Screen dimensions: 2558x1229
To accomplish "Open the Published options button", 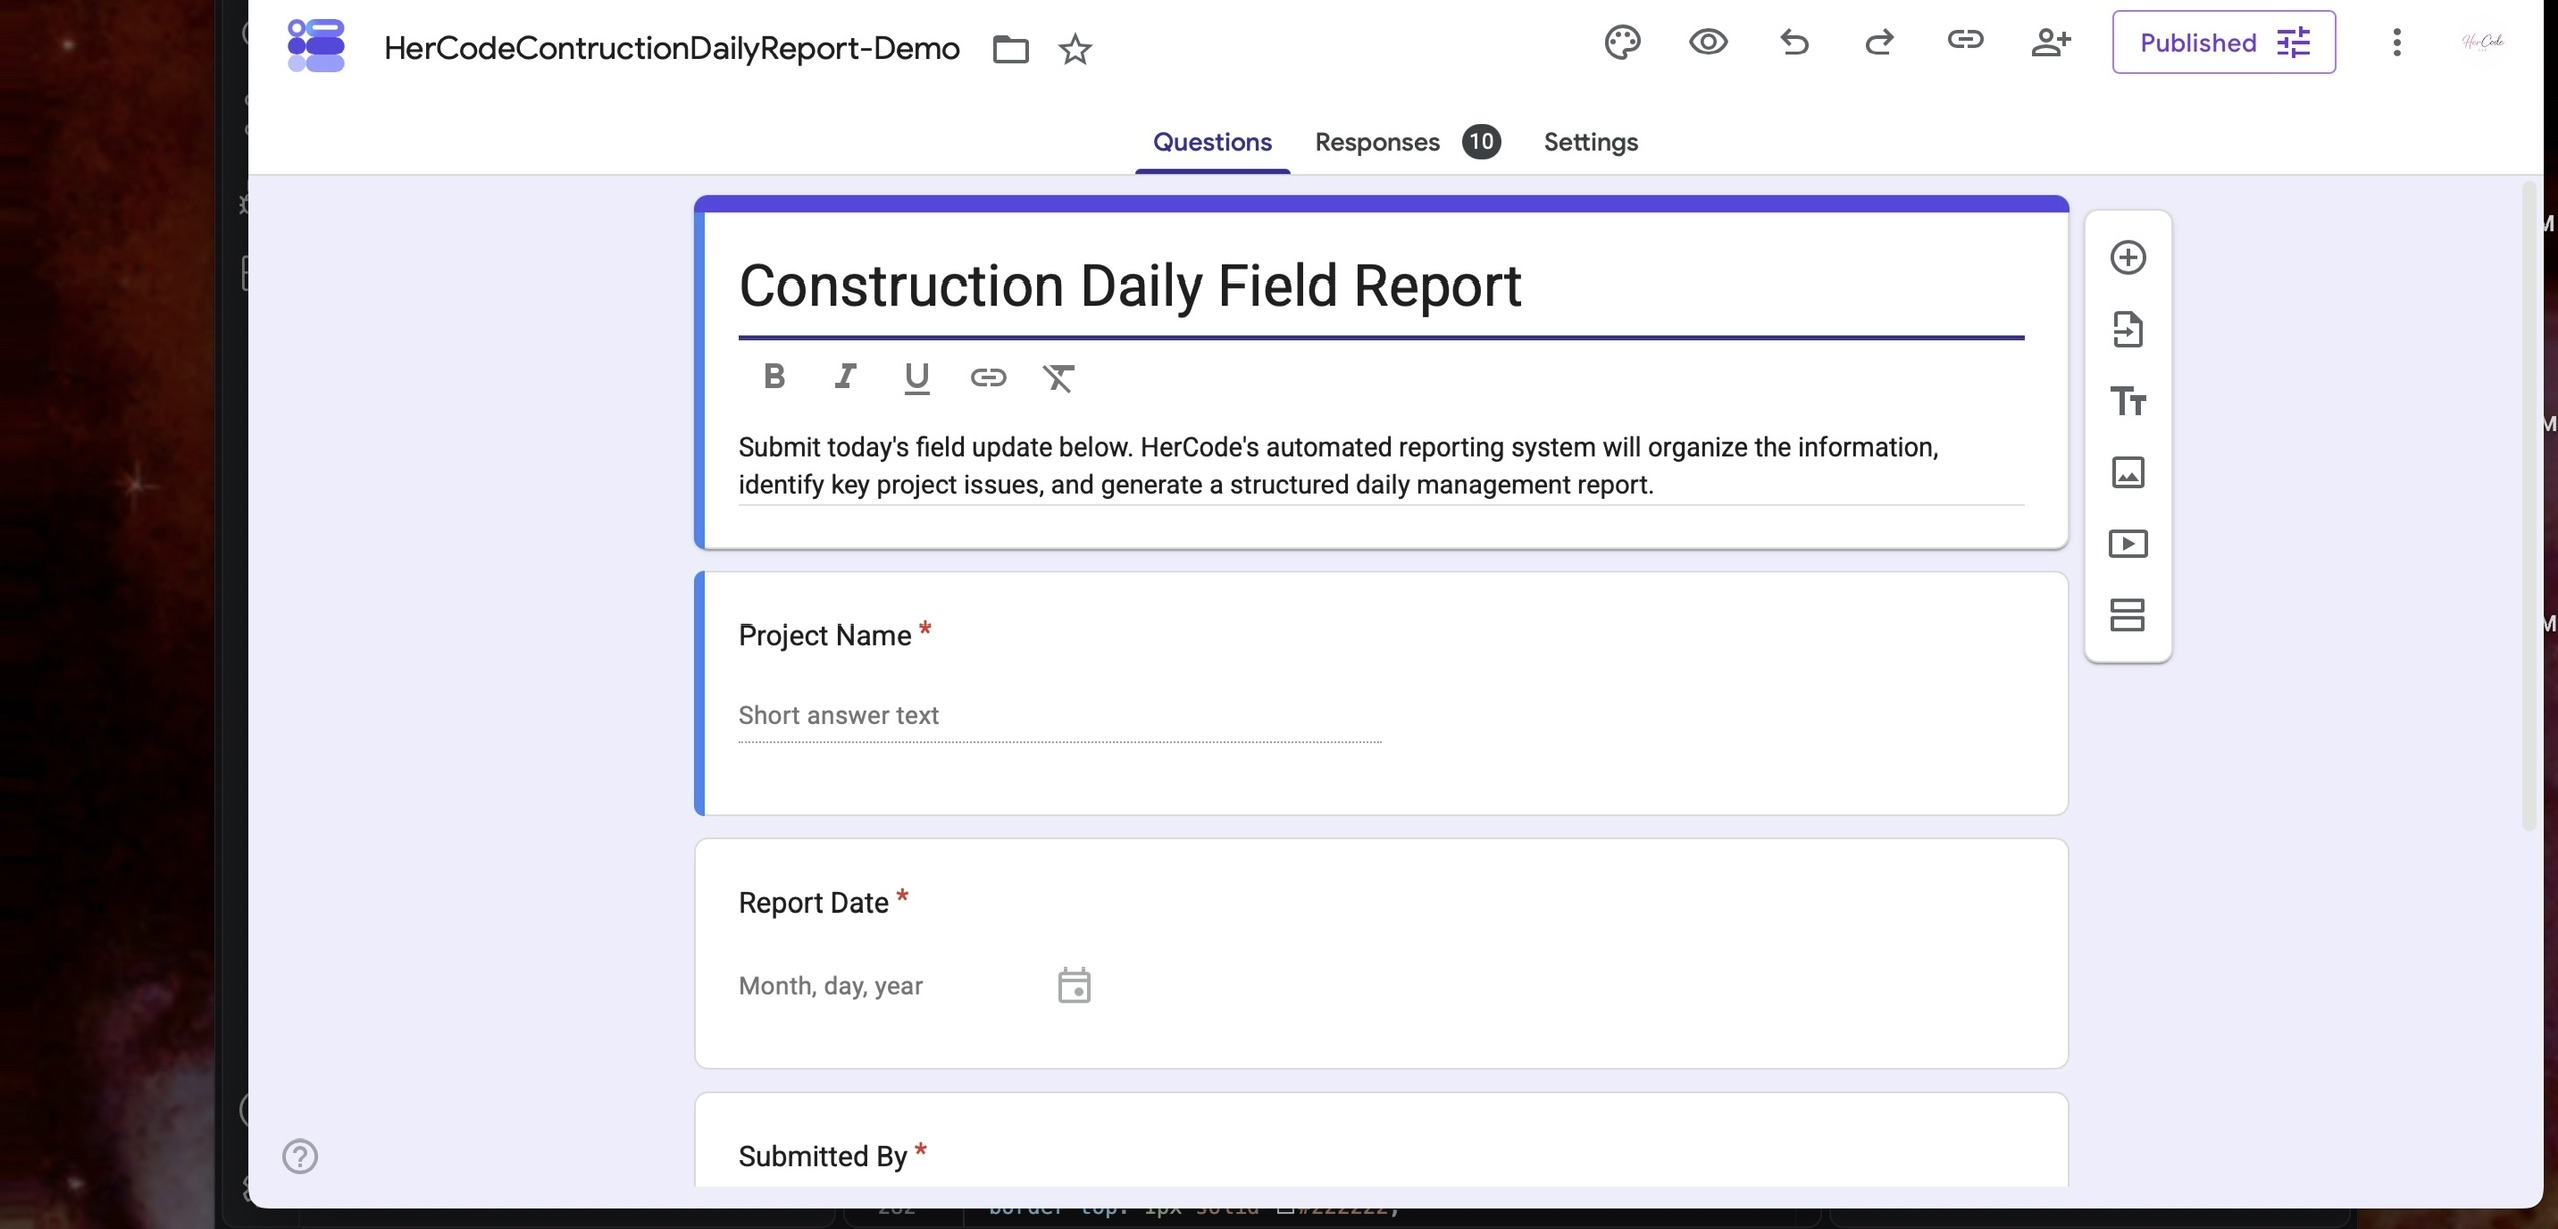I will pyautogui.click(x=2223, y=42).
